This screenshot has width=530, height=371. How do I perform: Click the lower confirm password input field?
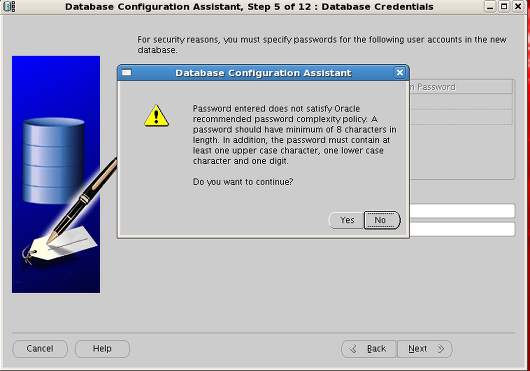pyautogui.click(x=462, y=229)
